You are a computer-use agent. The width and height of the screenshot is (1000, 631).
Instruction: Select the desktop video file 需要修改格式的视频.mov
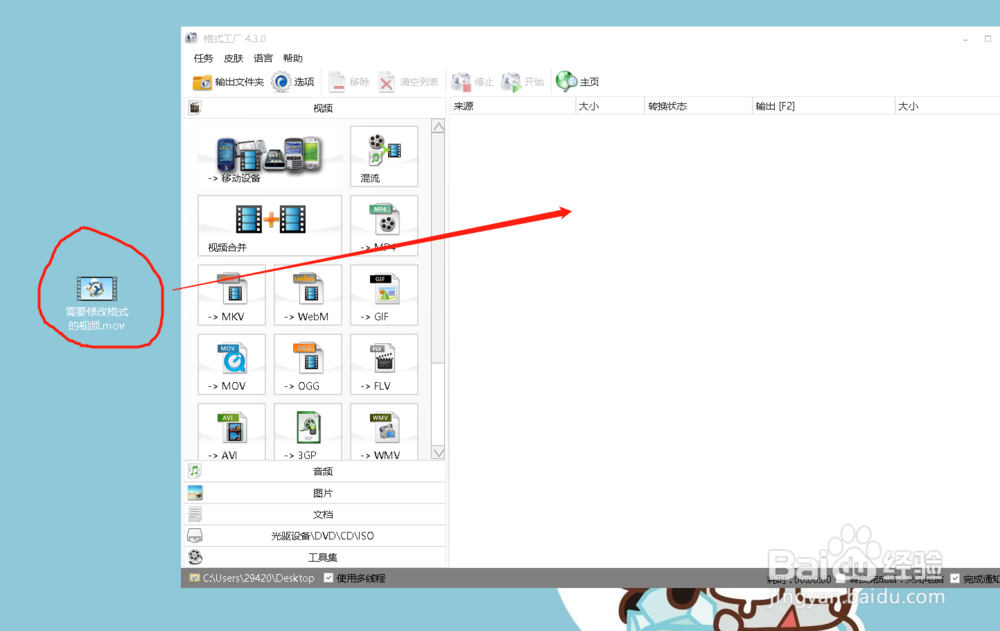97,303
